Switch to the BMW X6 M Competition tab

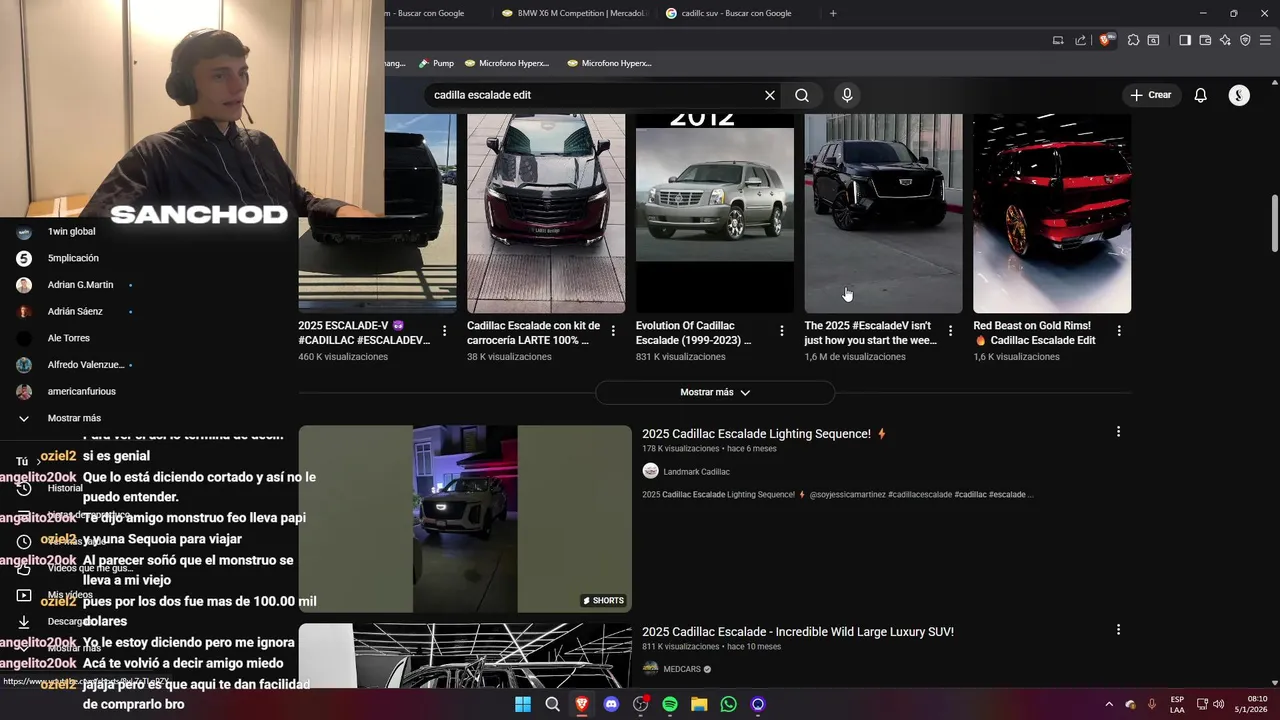[575, 13]
